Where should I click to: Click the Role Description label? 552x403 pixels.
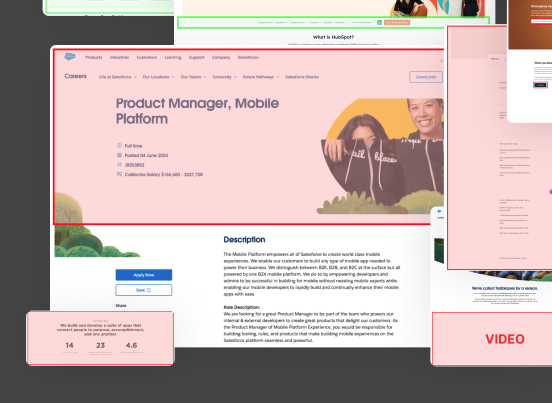[242, 307]
